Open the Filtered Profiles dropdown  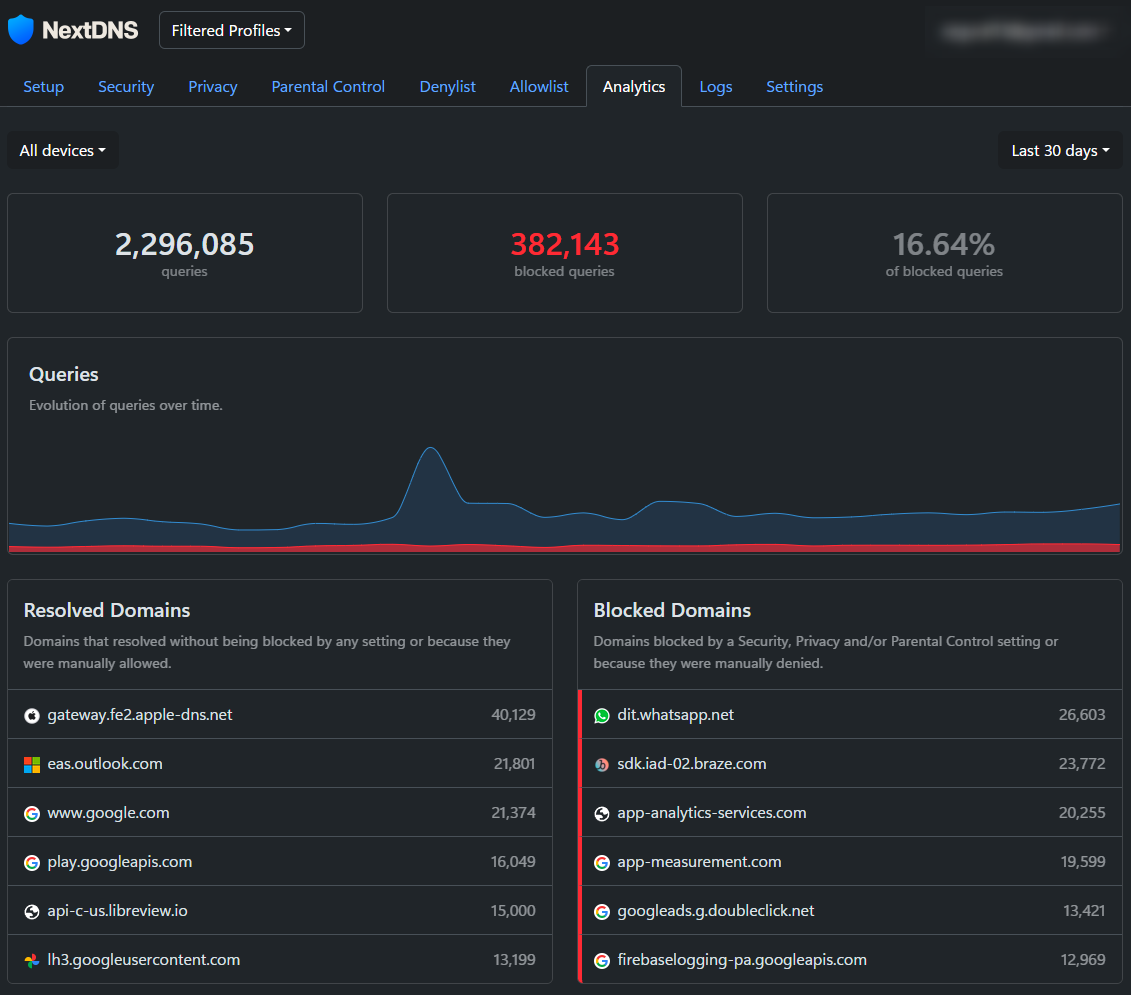coord(231,30)
